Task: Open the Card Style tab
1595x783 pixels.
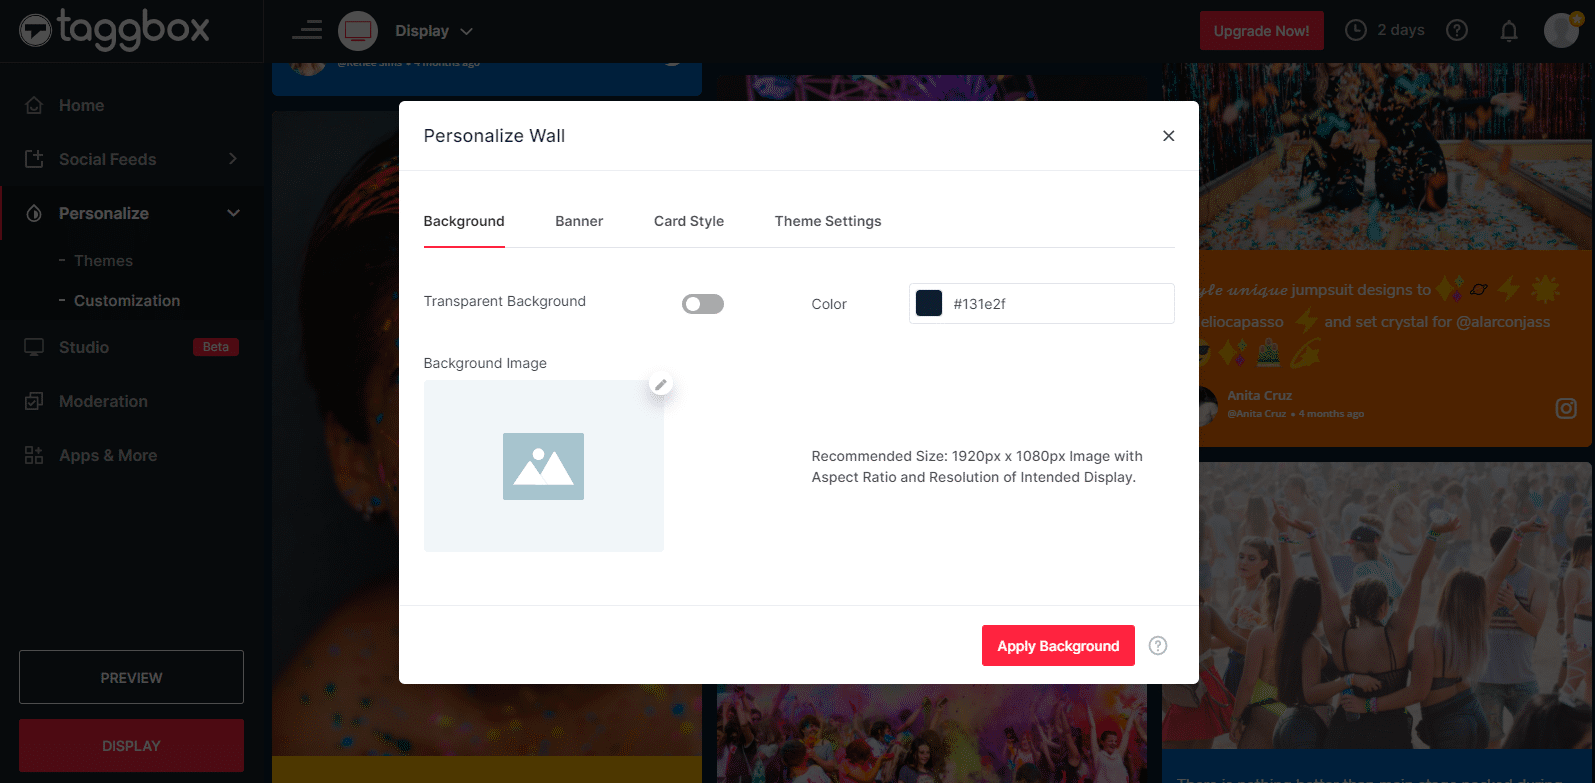Action: click(689, 221)
